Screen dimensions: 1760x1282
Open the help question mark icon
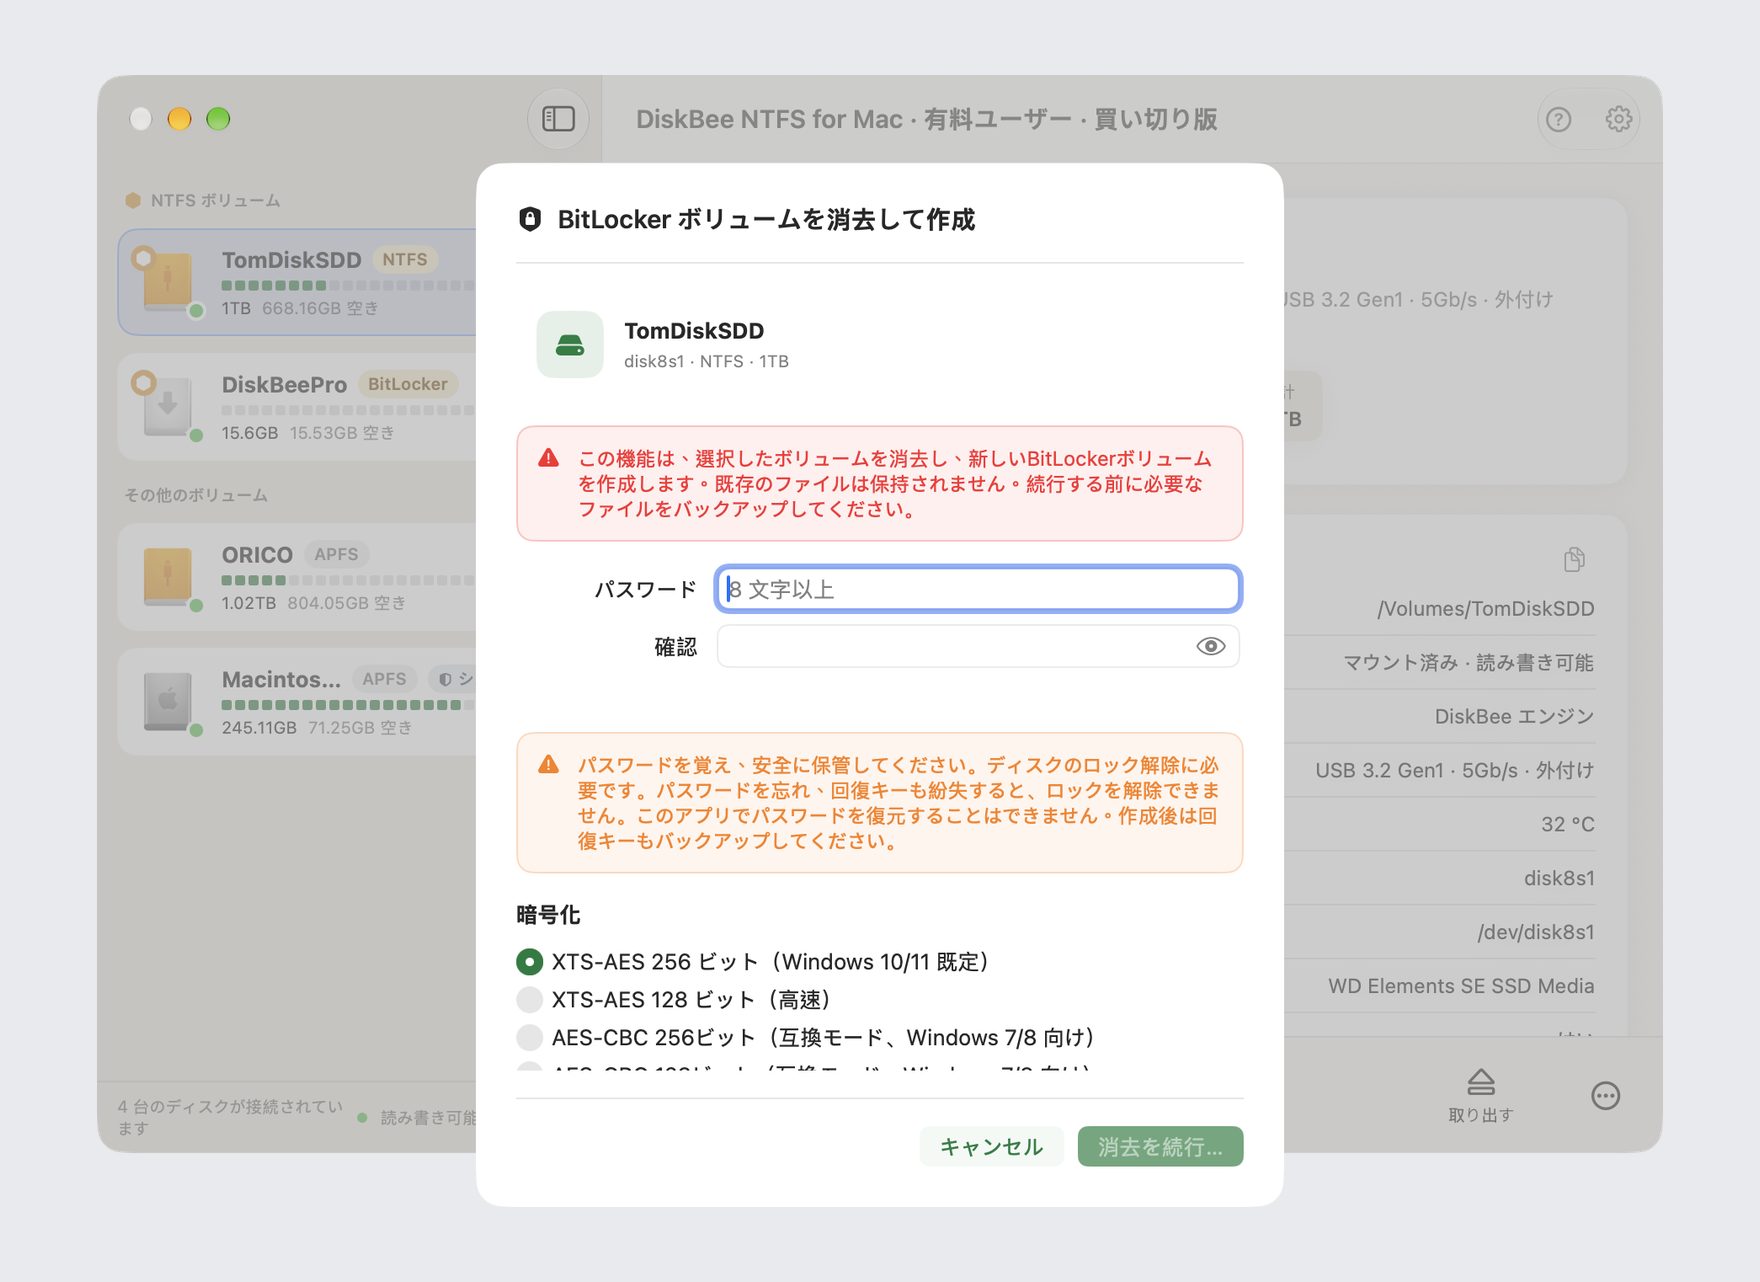click(x=1558, y=120)
